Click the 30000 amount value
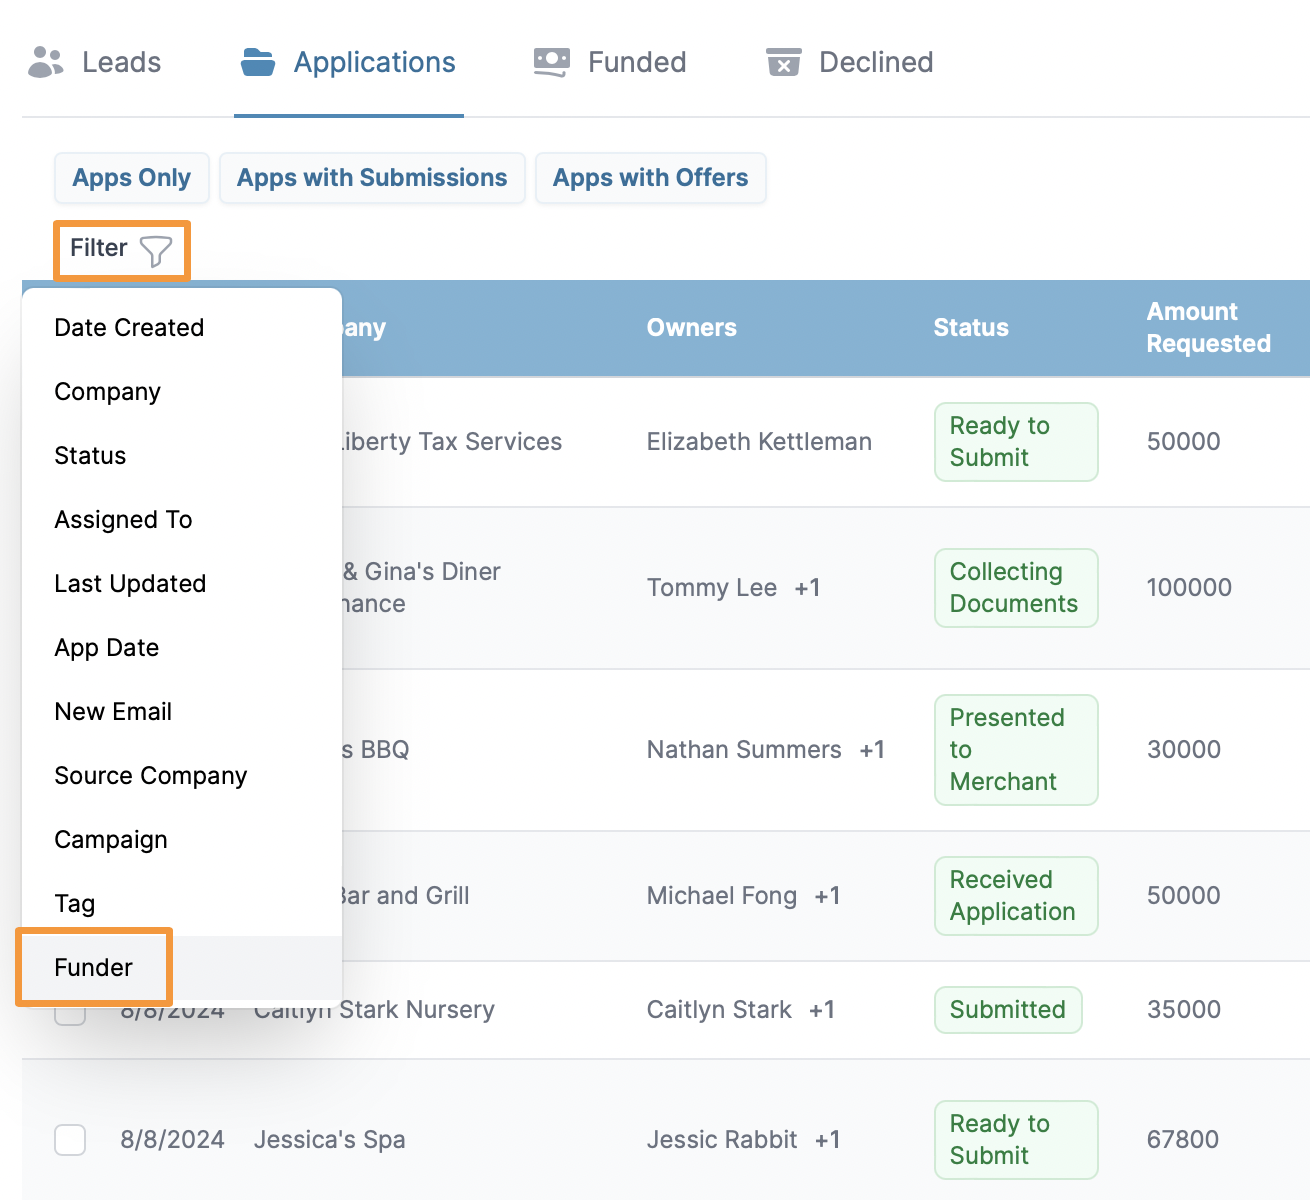1310x1200 pixels. tap(1183, 750)
